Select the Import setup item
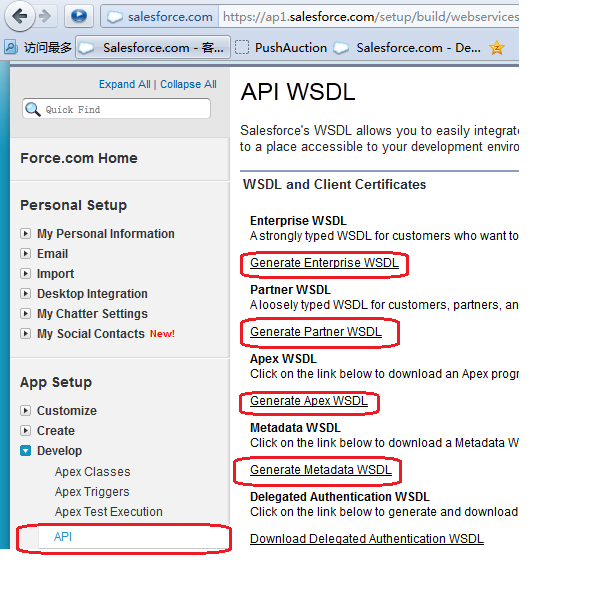This screenshot has height=591, width=590. [x=55, y=274]
